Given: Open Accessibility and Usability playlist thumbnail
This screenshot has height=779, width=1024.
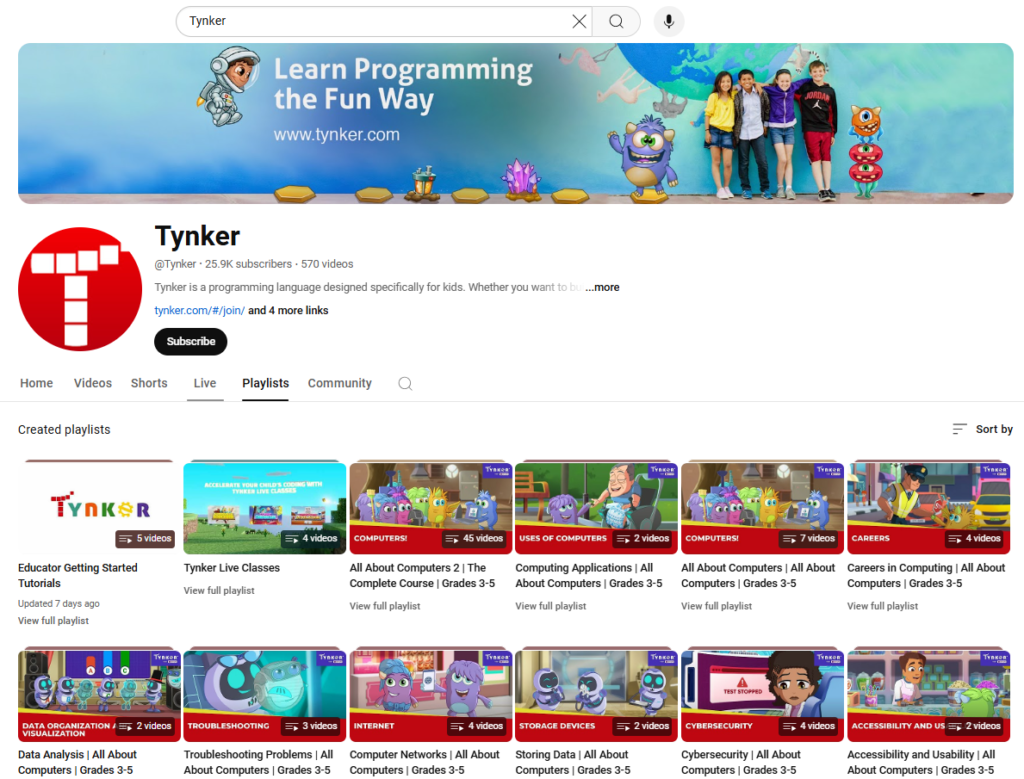Looking at the screenshot, I should [929, 695].
